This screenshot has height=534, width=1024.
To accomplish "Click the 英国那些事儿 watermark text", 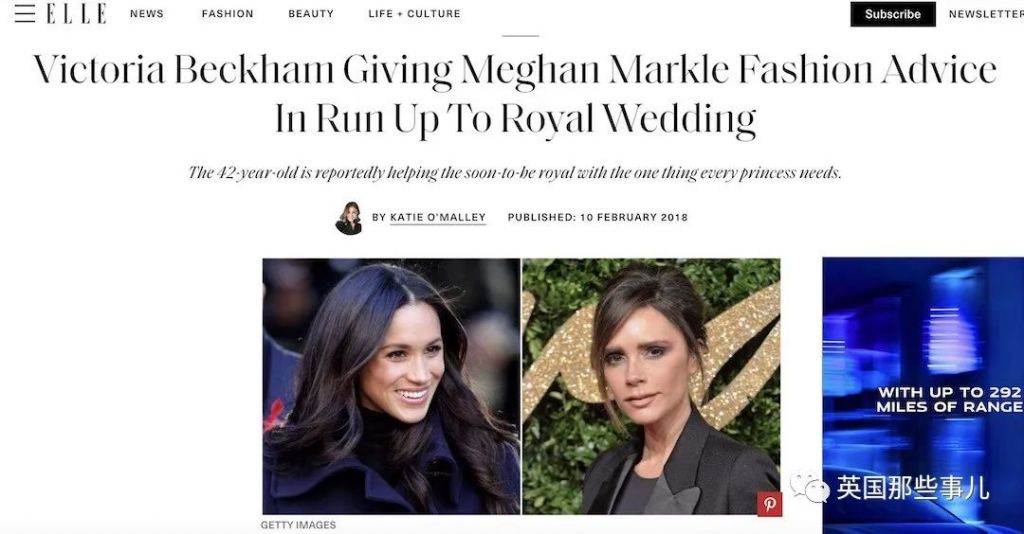I will point(912,487).
